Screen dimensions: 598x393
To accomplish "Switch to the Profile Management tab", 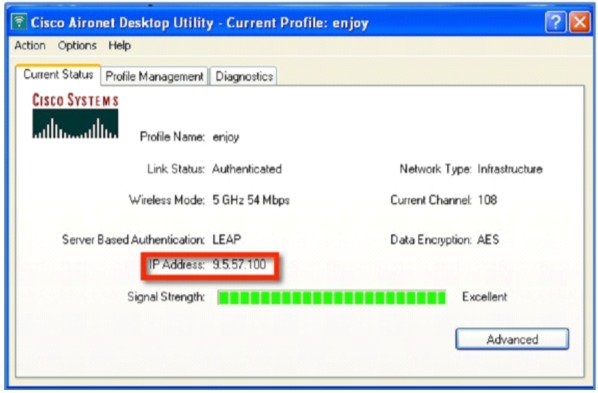I will coord(154,76).
